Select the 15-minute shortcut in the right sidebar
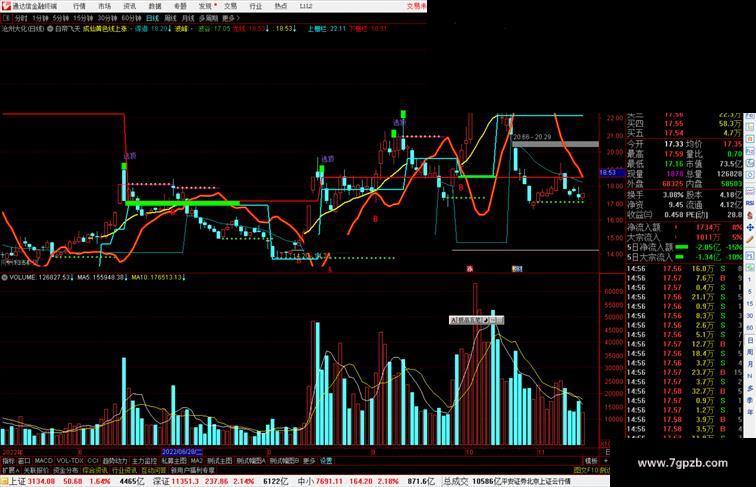The image size is (756, 487). 750,304
